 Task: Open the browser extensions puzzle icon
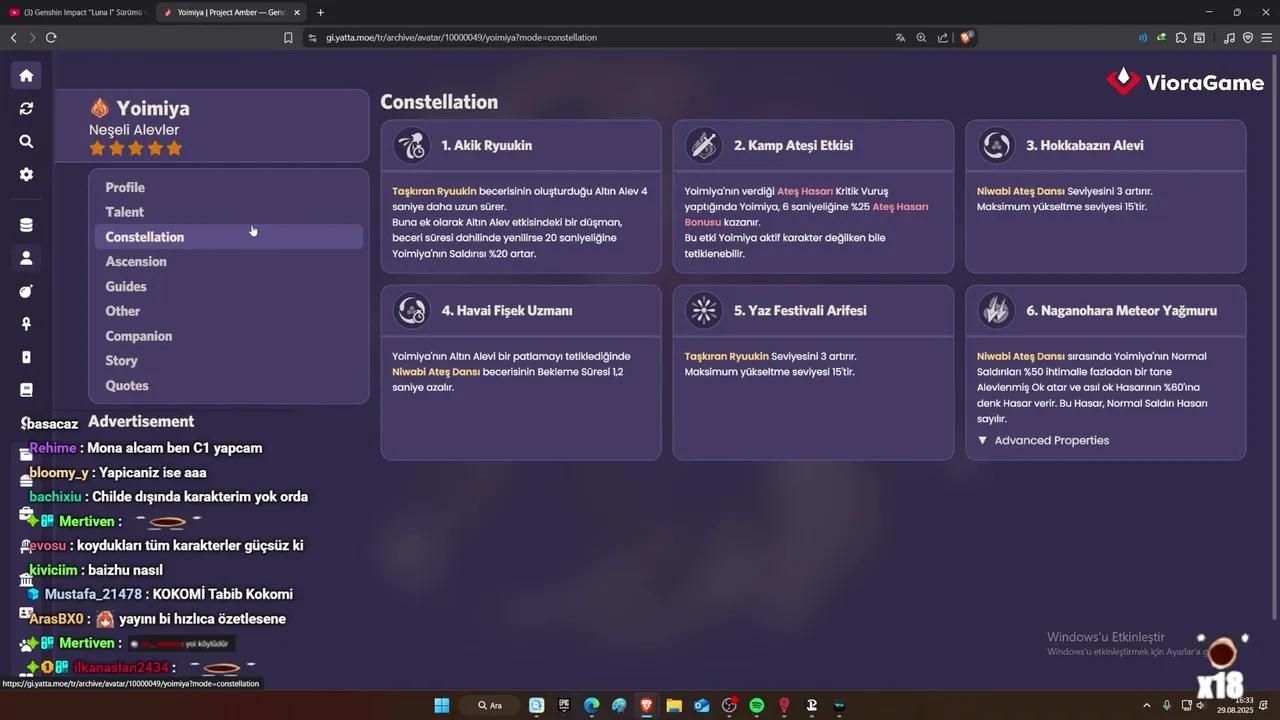click(1181, 37)
